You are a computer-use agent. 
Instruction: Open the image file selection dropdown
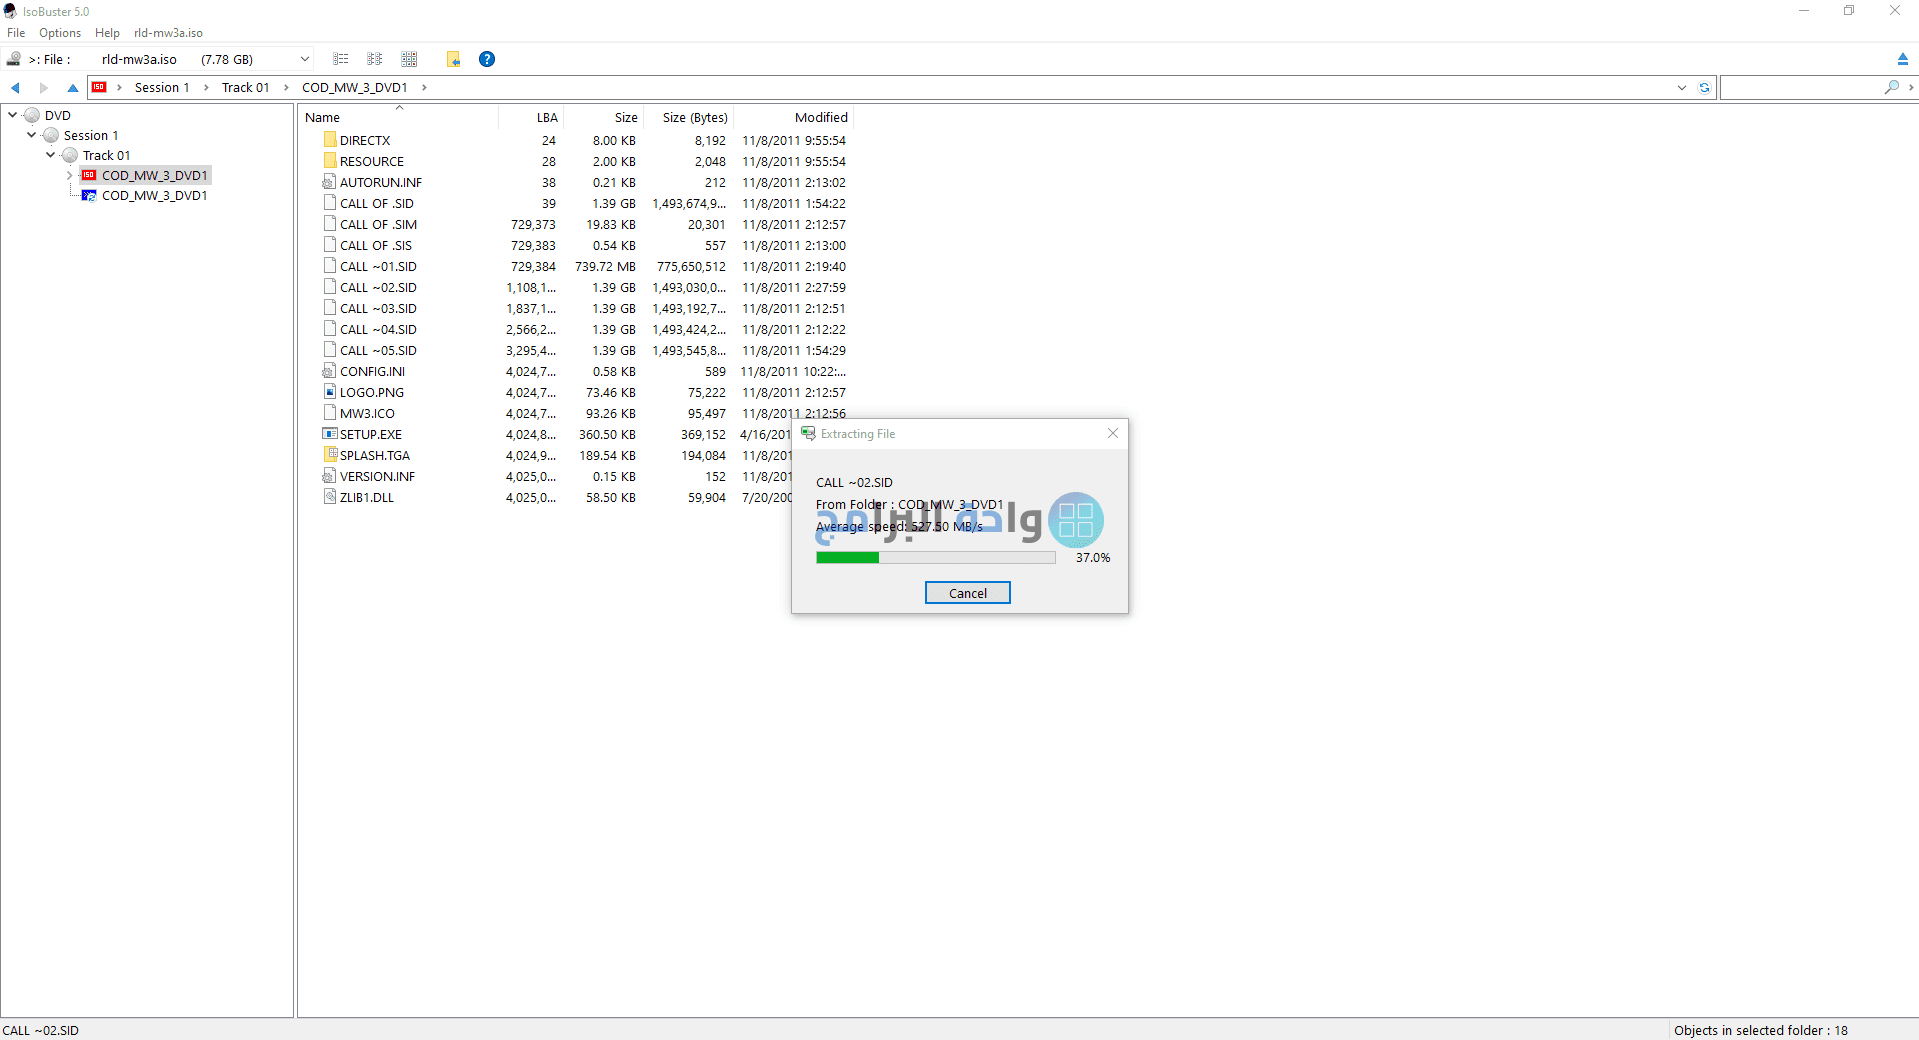pos(304,59)
